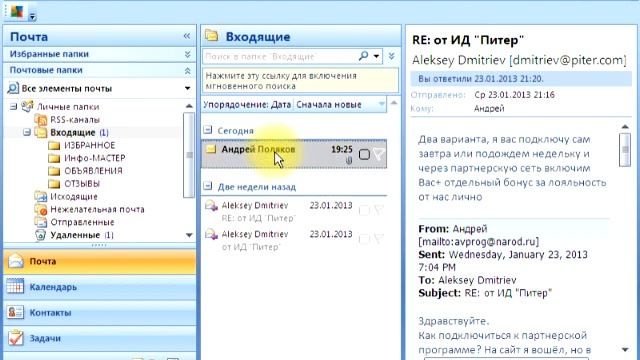Click the Office logo icon at top-left
This screenshot has width=640, height=360.
click(x=17, y=11)
